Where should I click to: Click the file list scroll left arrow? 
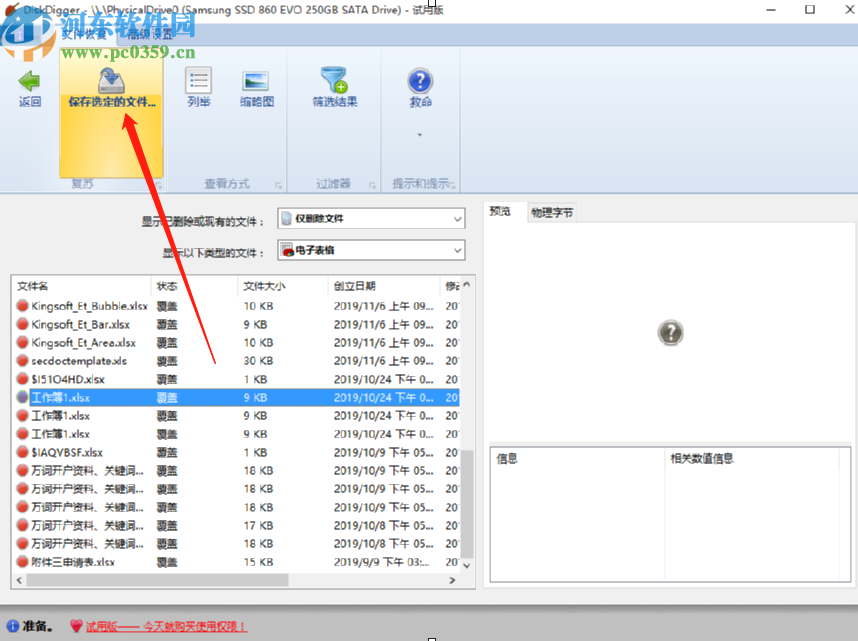[19, 580]
